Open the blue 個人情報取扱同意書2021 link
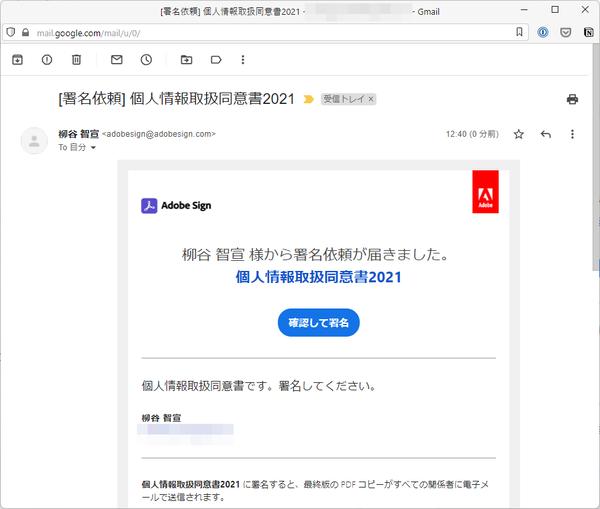 pyautogui.click(x=318, y=277)
